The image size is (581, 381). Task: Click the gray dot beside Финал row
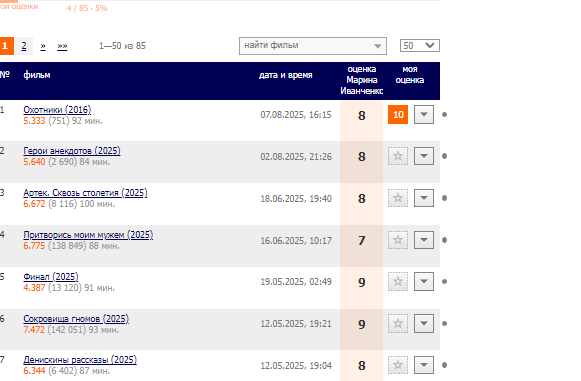pos(445,282)
